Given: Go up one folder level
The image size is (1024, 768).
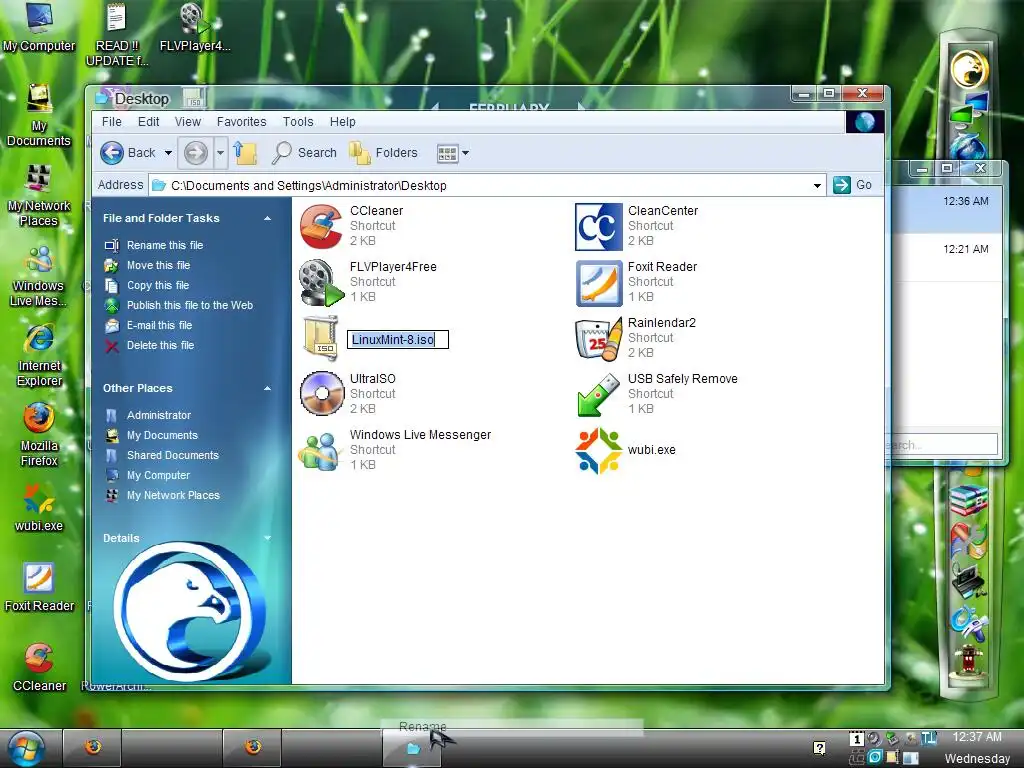Looking at the screenshot, I should pos(246,153).
